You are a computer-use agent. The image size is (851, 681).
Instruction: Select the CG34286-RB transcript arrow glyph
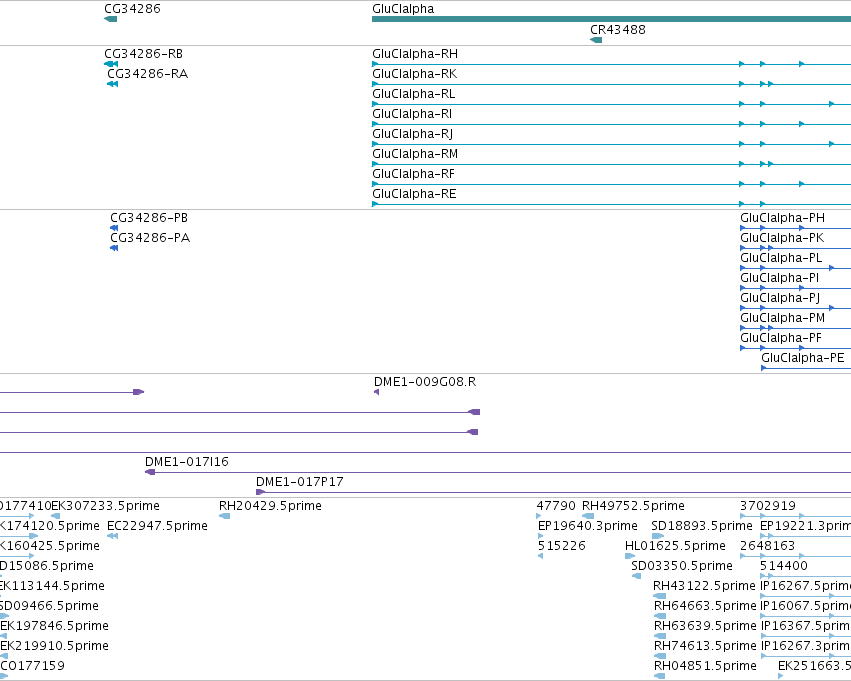(x=111, y=64)
